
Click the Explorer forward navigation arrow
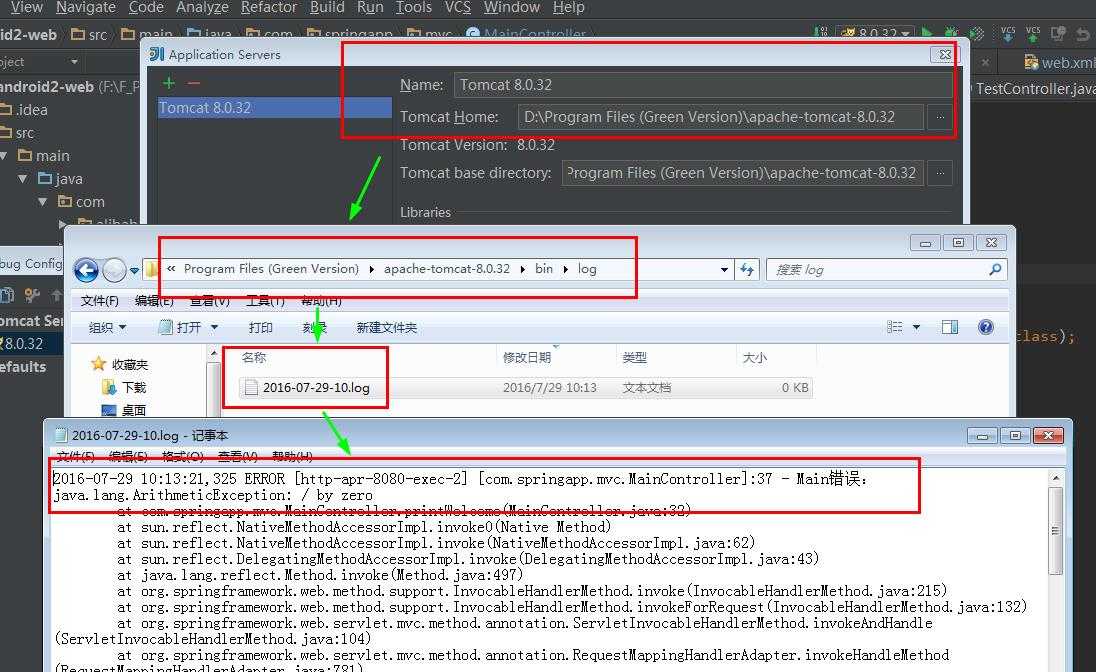[114, 270]
